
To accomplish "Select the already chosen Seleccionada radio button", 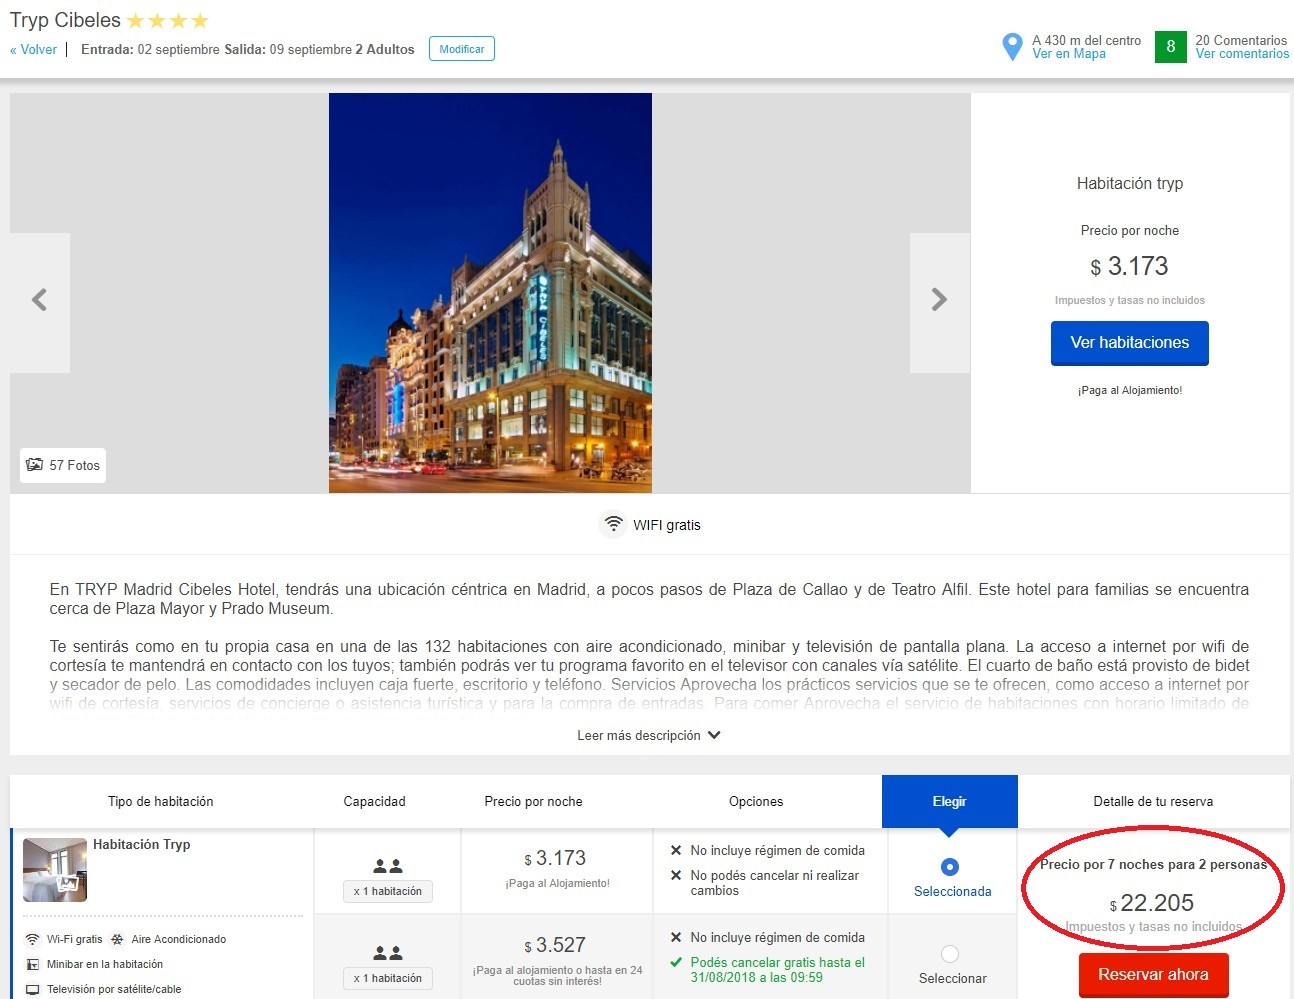I will coord(950,867).
